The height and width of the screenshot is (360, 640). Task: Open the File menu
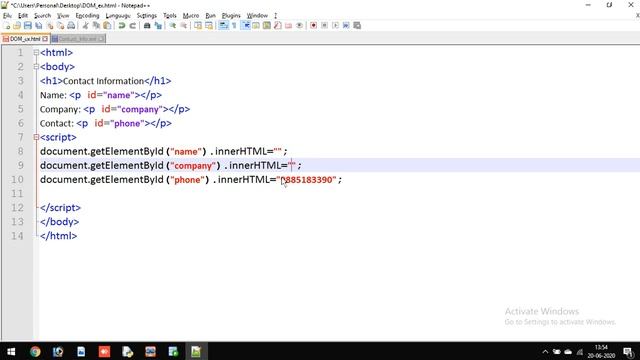pos(7,16)
